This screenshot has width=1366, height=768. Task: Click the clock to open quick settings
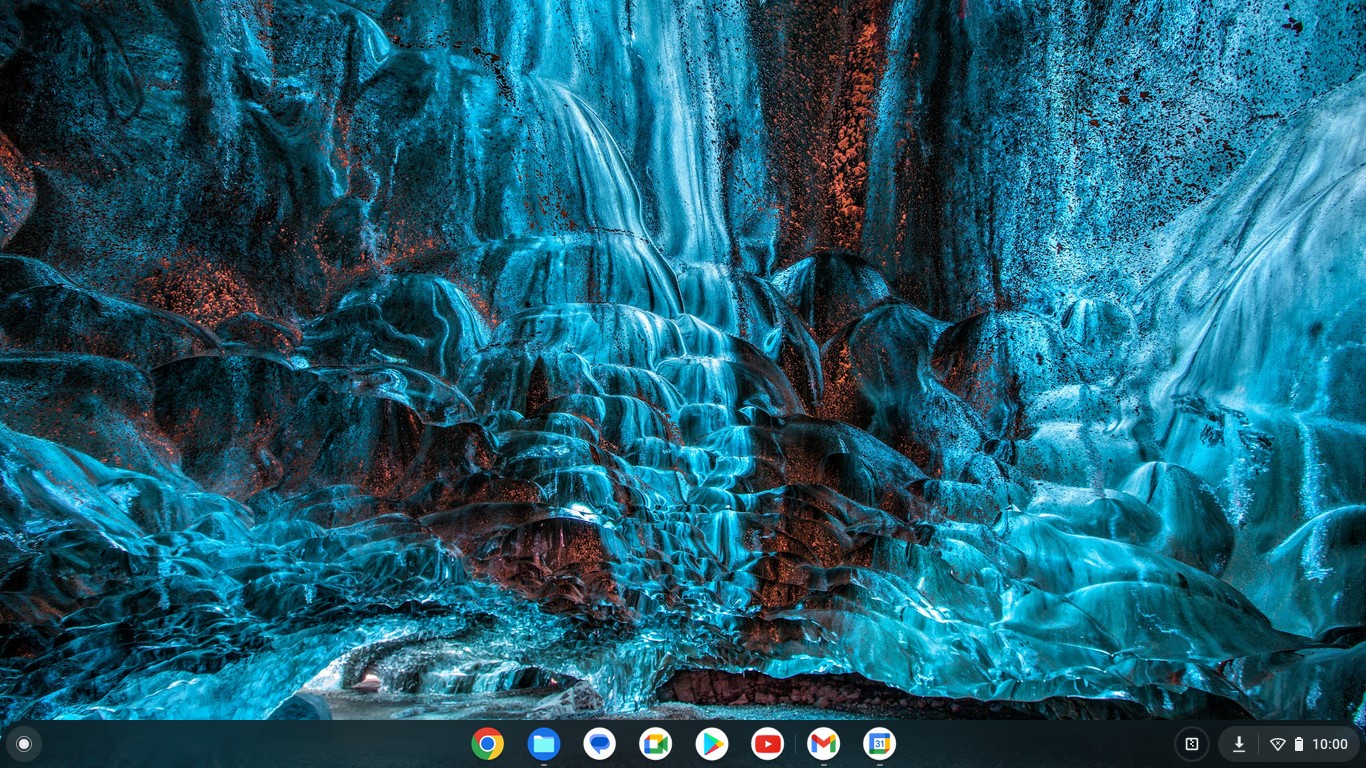[1328, 744]
